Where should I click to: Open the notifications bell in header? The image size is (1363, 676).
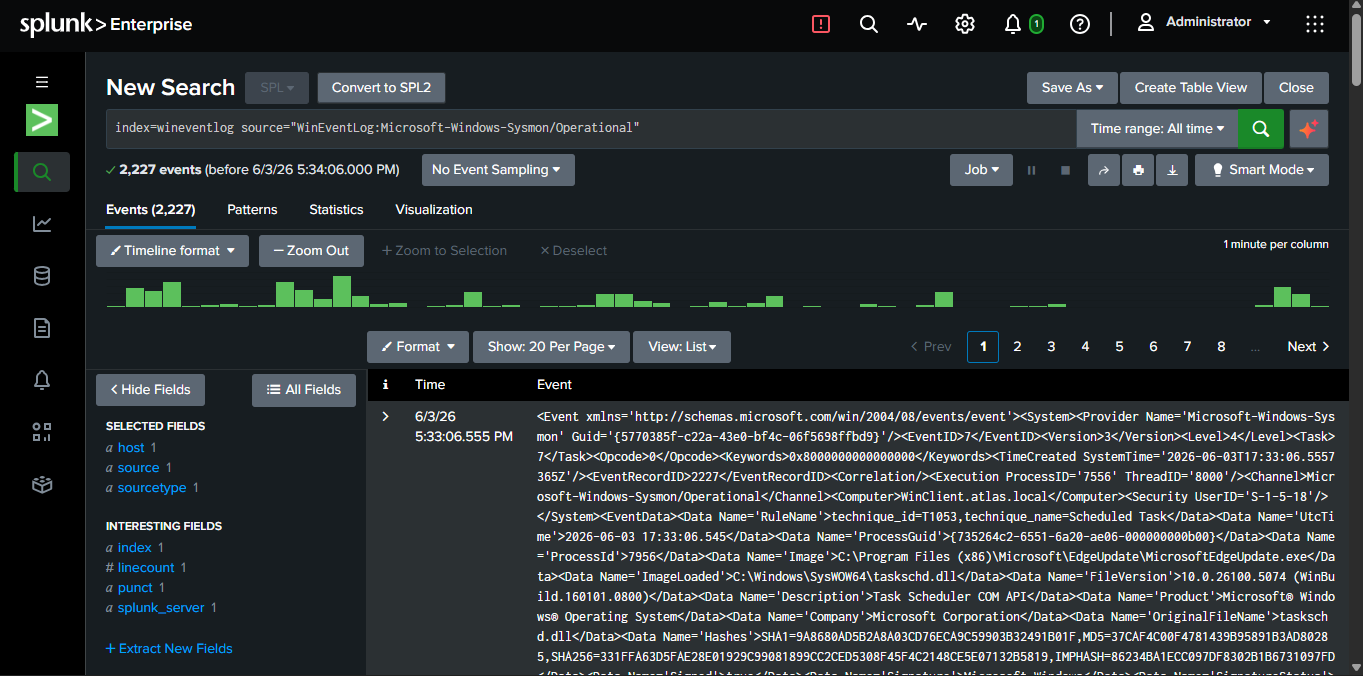point(1012,24)
